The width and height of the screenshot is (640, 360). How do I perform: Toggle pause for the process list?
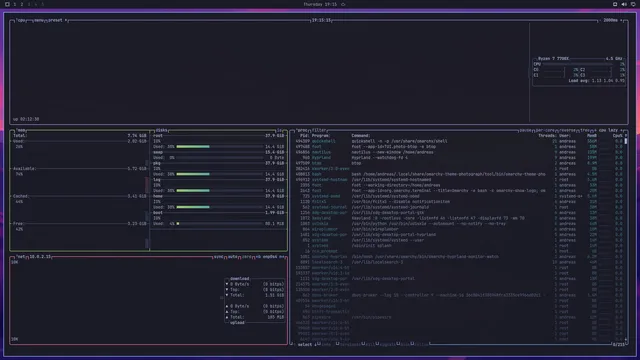point(525,131)
